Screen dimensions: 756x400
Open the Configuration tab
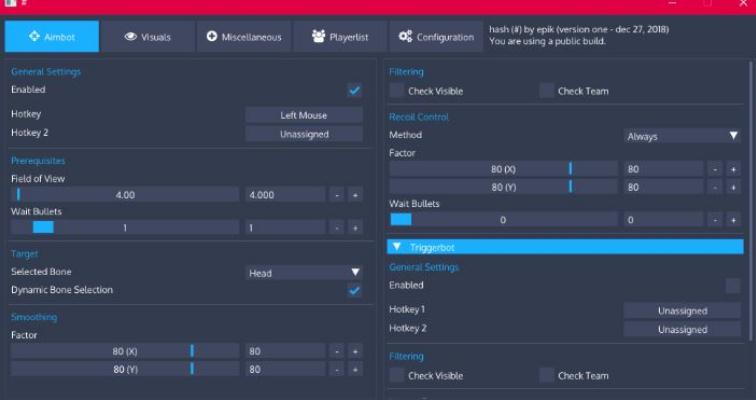(x=436, y=37)
